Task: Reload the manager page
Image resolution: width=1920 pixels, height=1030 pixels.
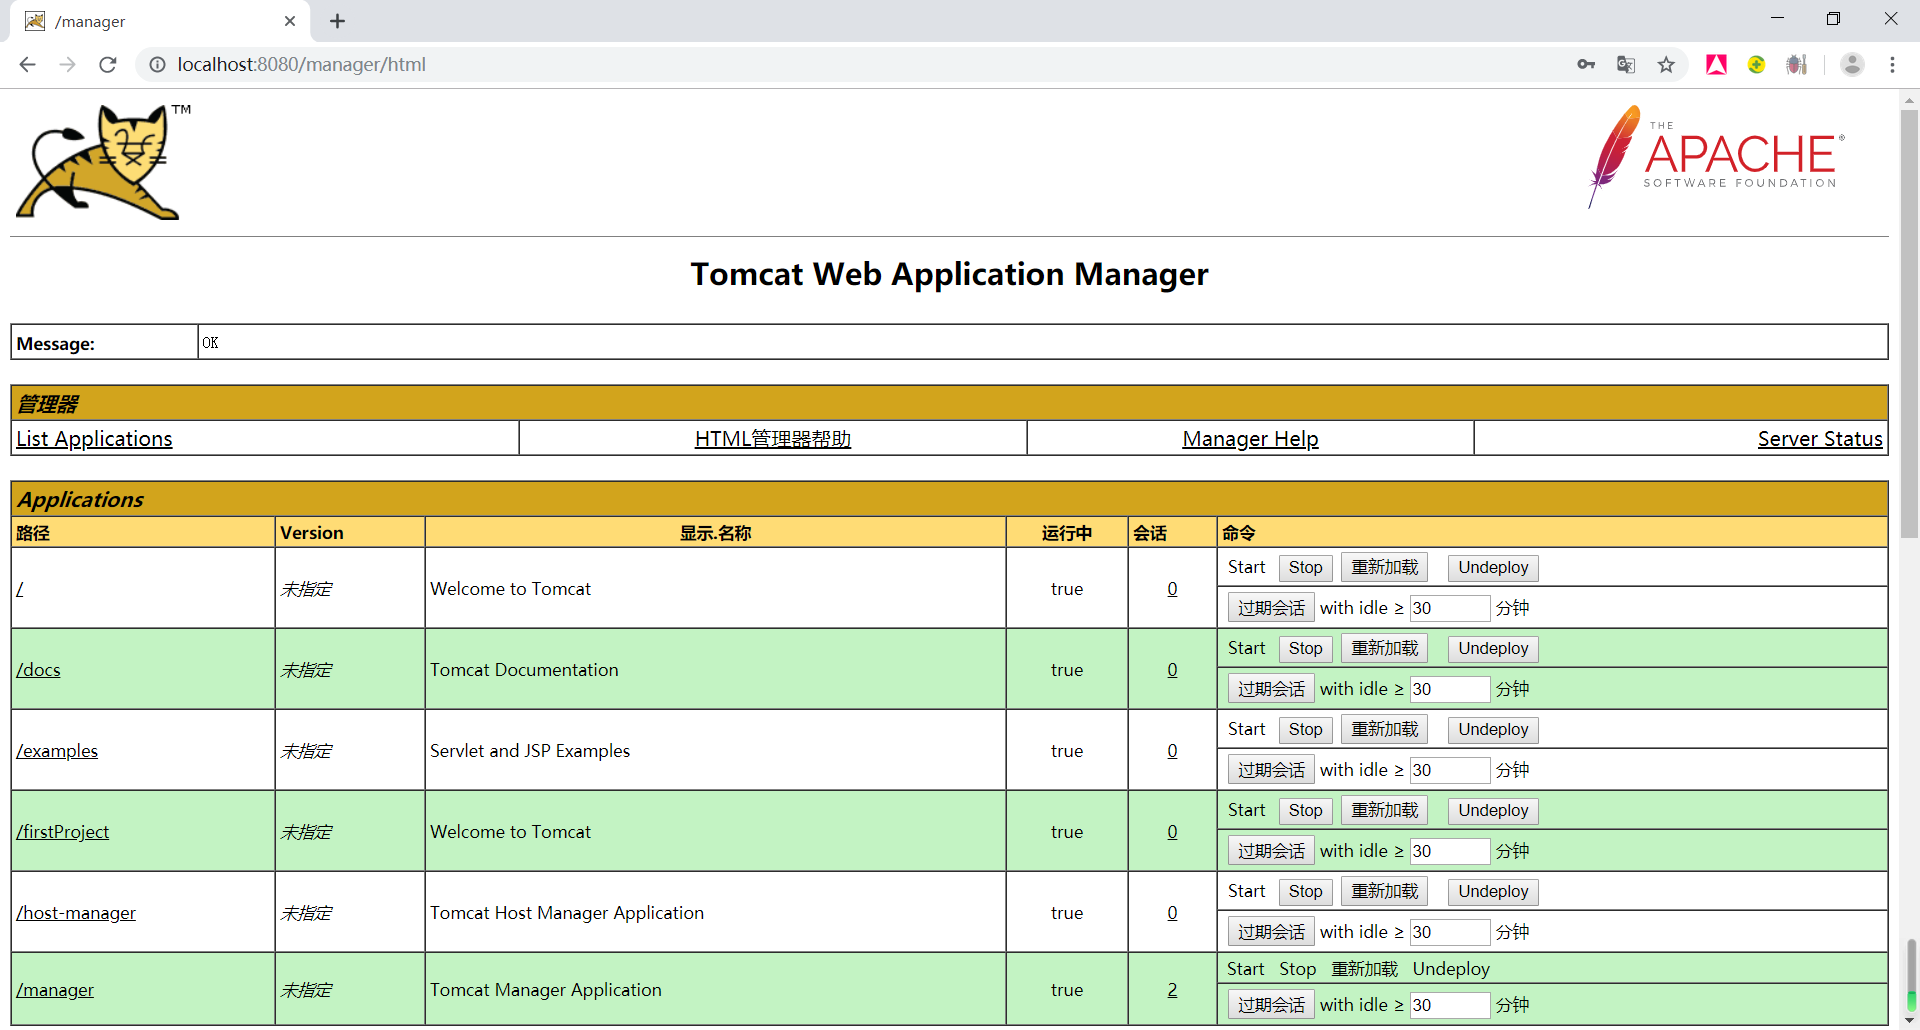Action: click(108, 64)
